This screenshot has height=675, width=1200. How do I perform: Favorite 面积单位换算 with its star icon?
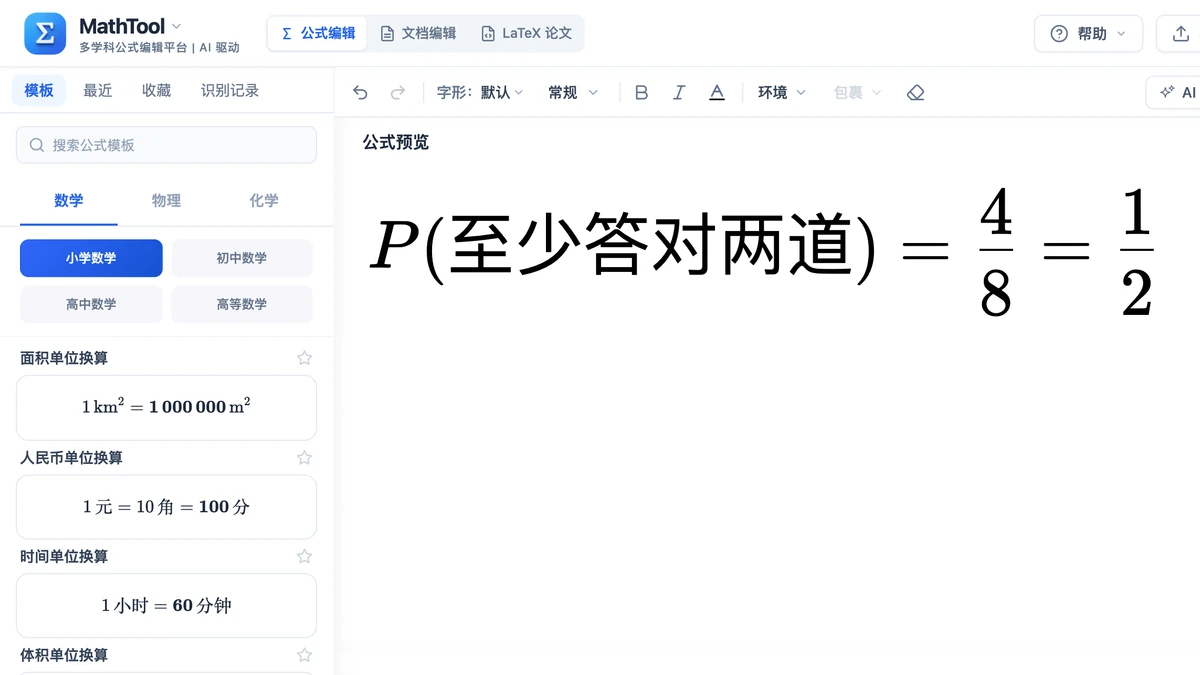[305, 358]
